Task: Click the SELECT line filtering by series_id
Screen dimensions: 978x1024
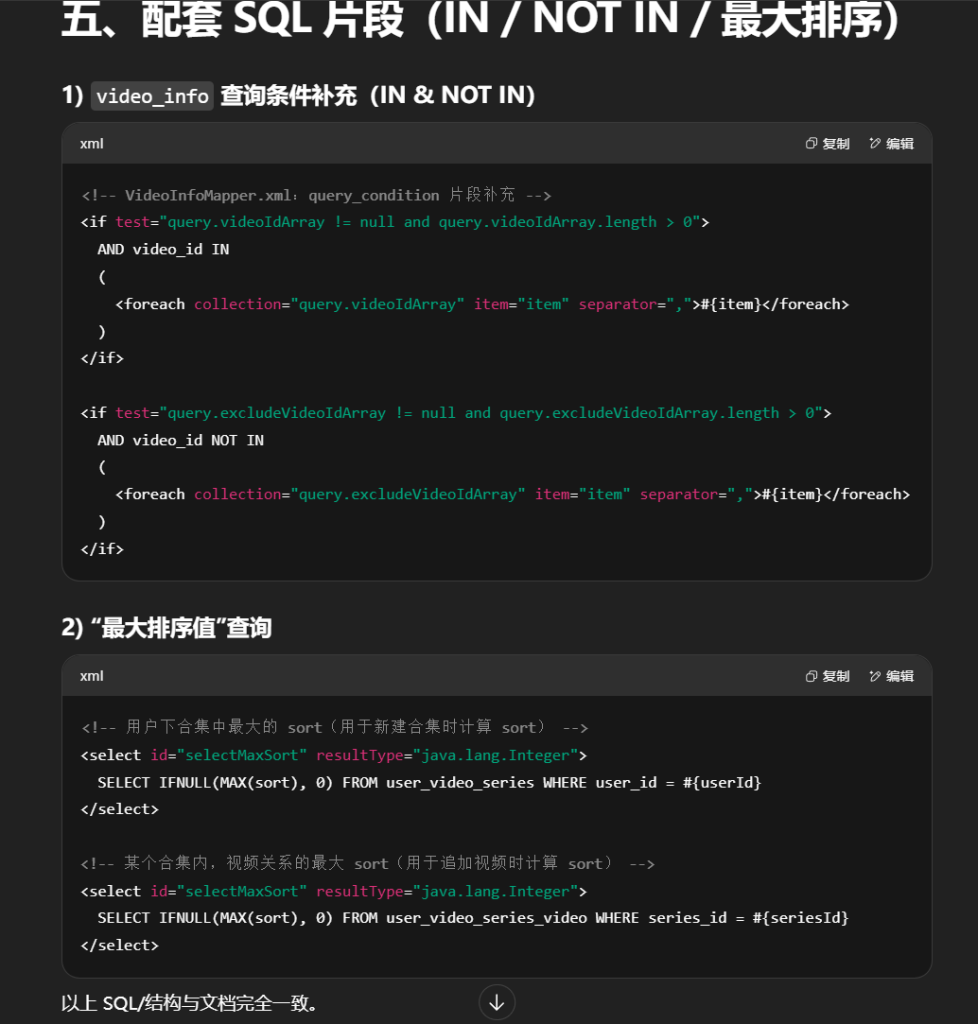Action: coord(472,917)
